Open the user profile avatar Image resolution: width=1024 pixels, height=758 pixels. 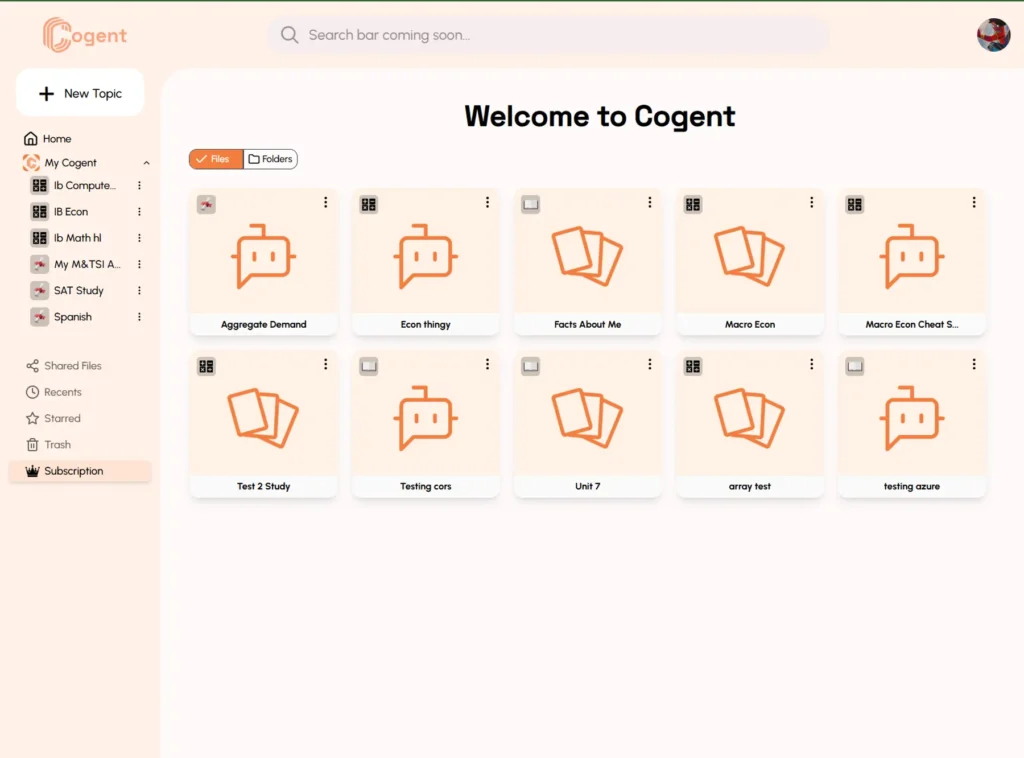click(x=993, y=35)
